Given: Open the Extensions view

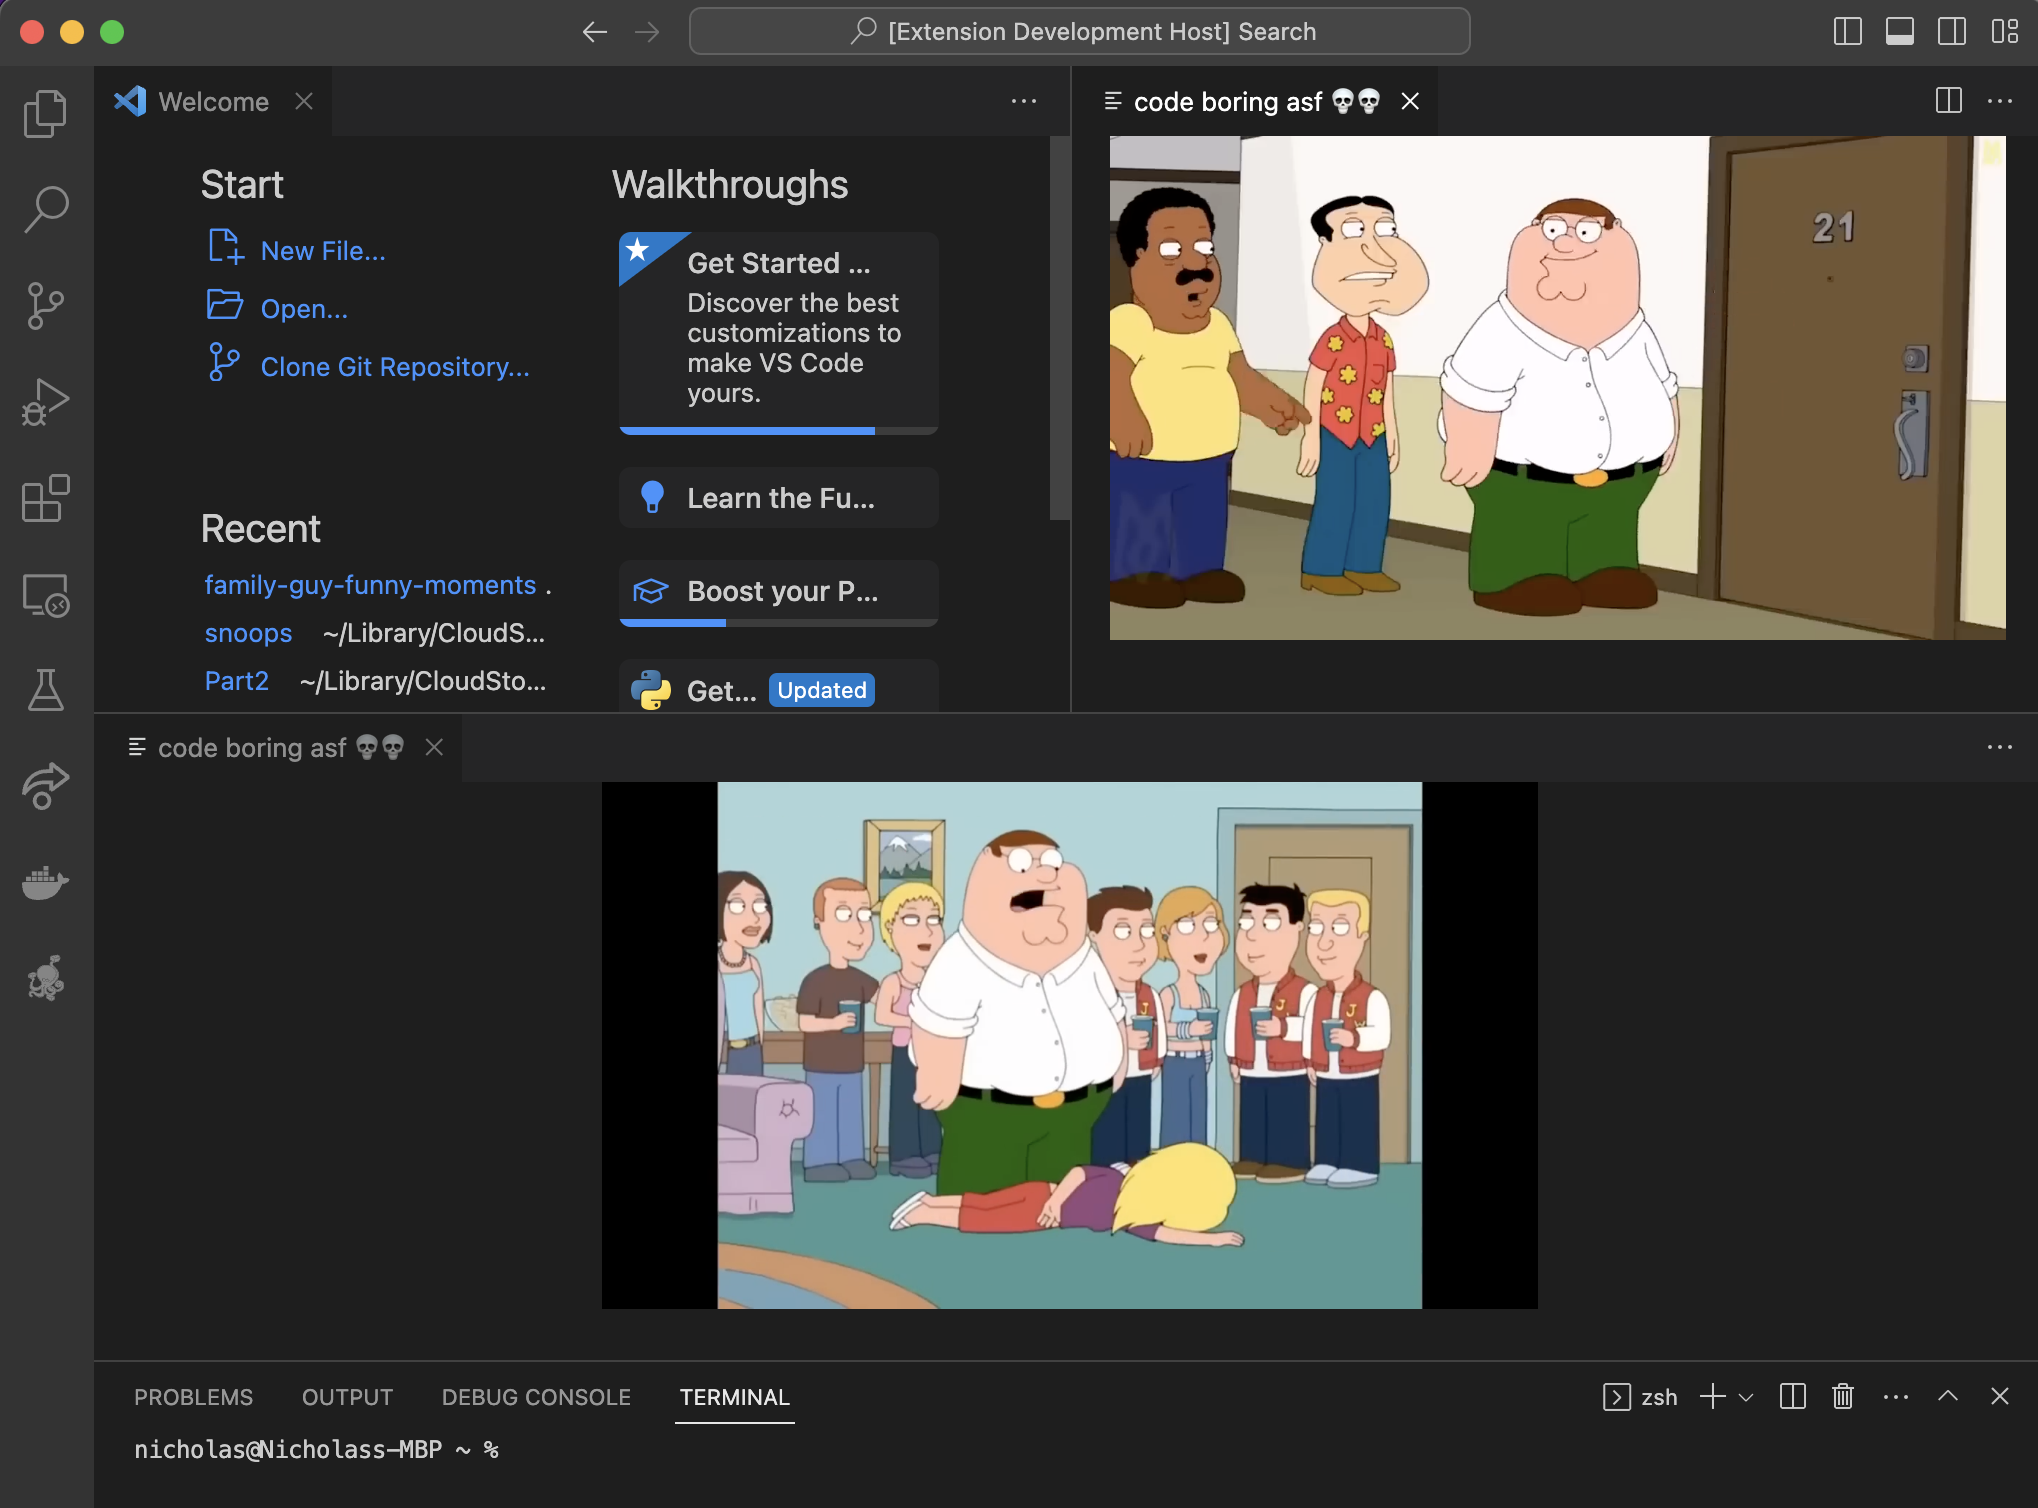Looking at the screenshot, I should pyautogui.click(x=44, y=499).
